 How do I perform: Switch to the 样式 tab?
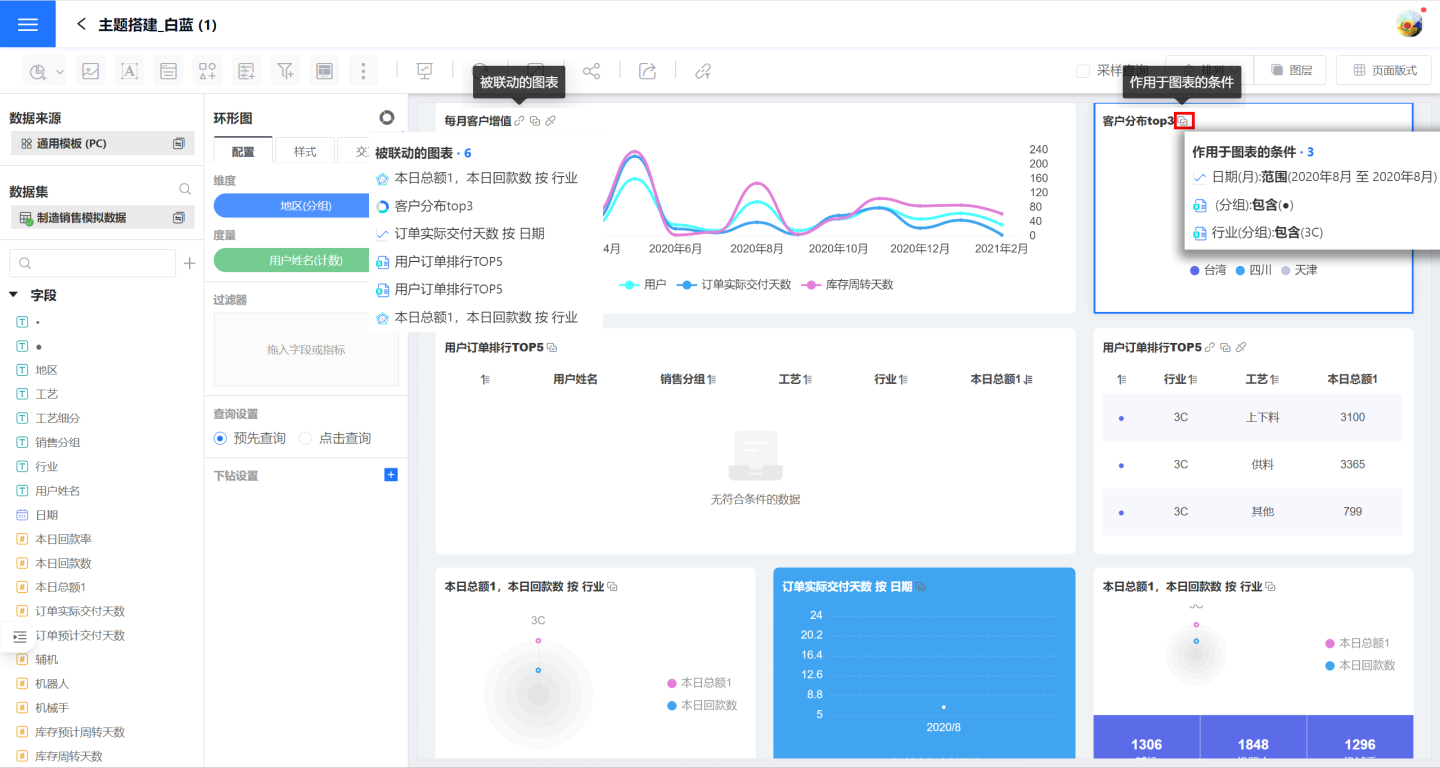[305, 152]
